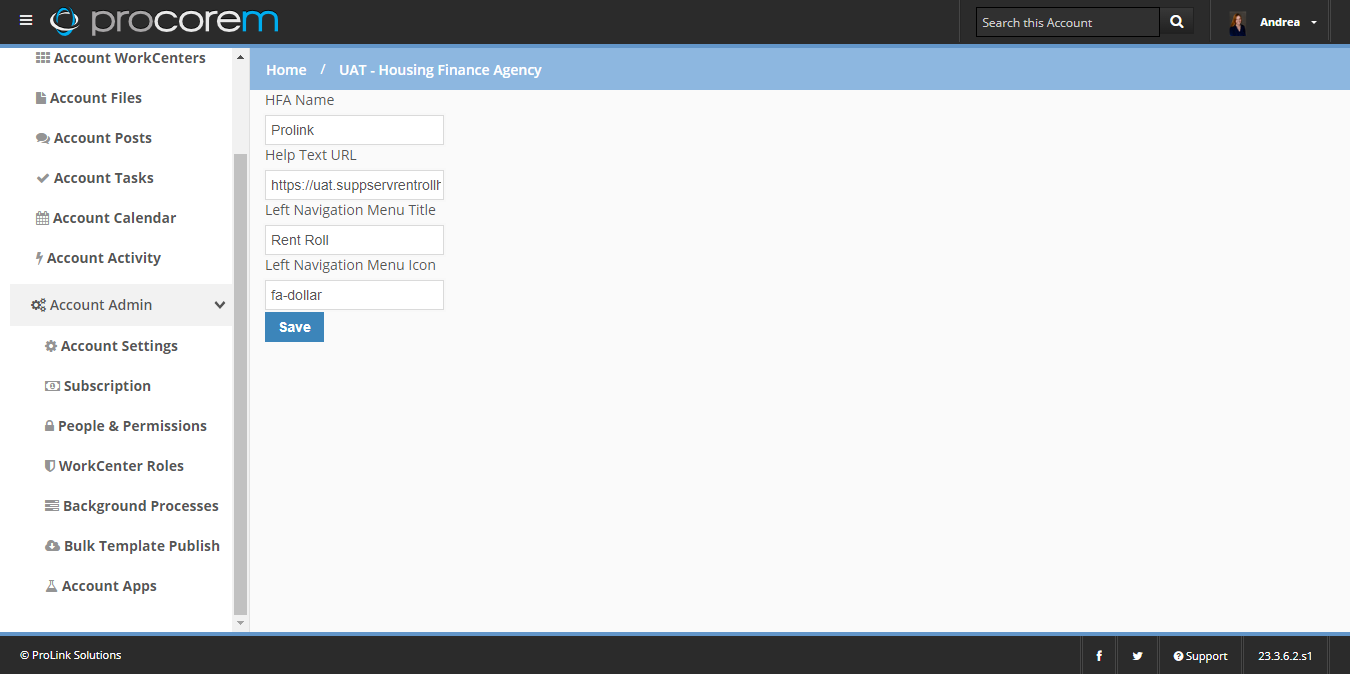Screen dimensions: 1350x674
Task: Click the People & Permissions lock icon
Action: (x=49, y=426)
